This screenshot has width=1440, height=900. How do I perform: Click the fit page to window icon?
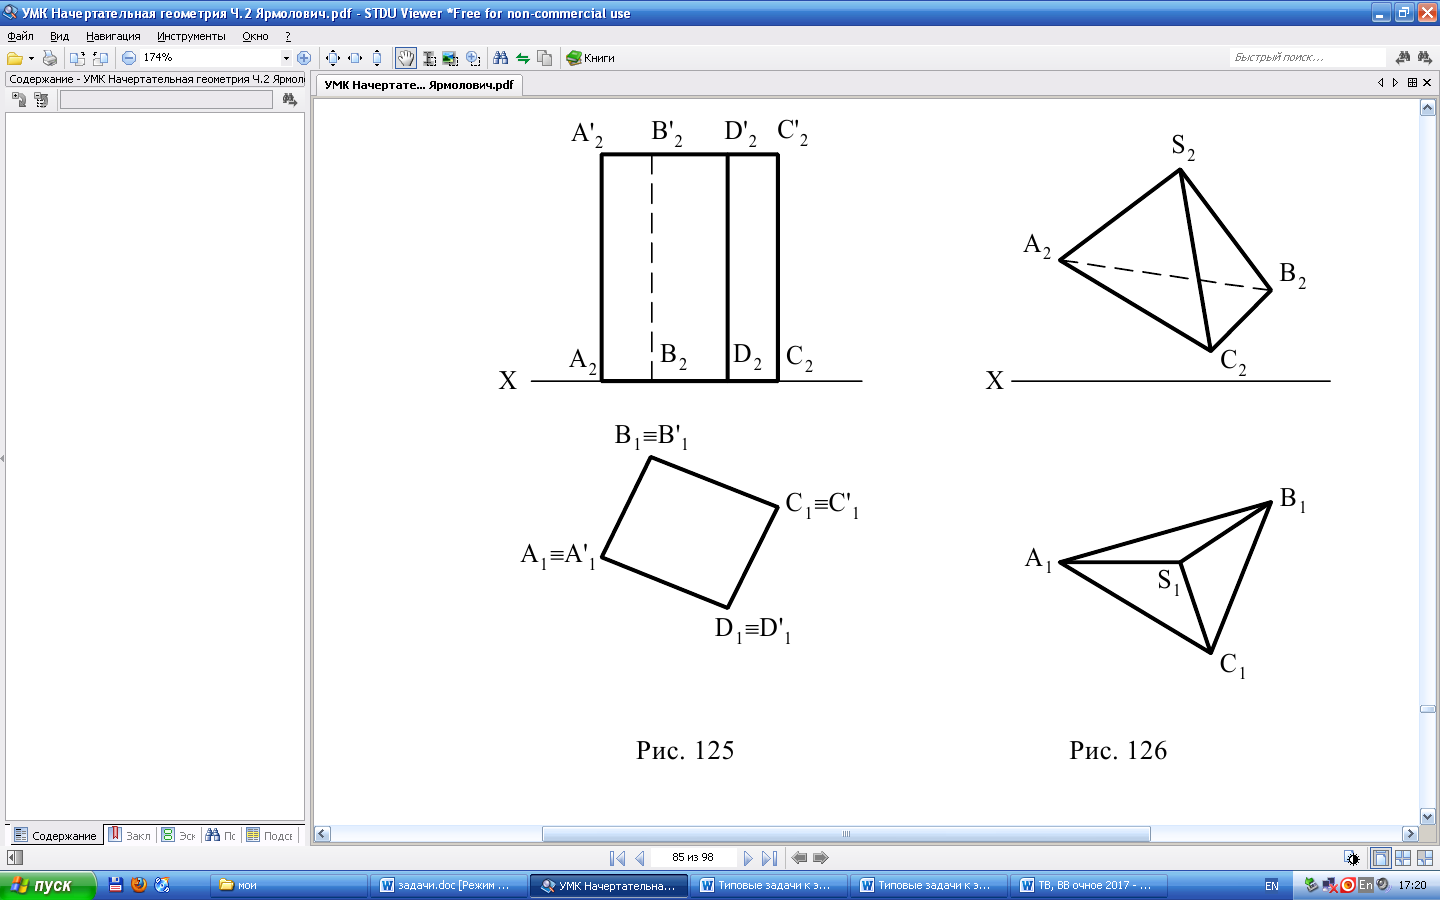[333, 58]
